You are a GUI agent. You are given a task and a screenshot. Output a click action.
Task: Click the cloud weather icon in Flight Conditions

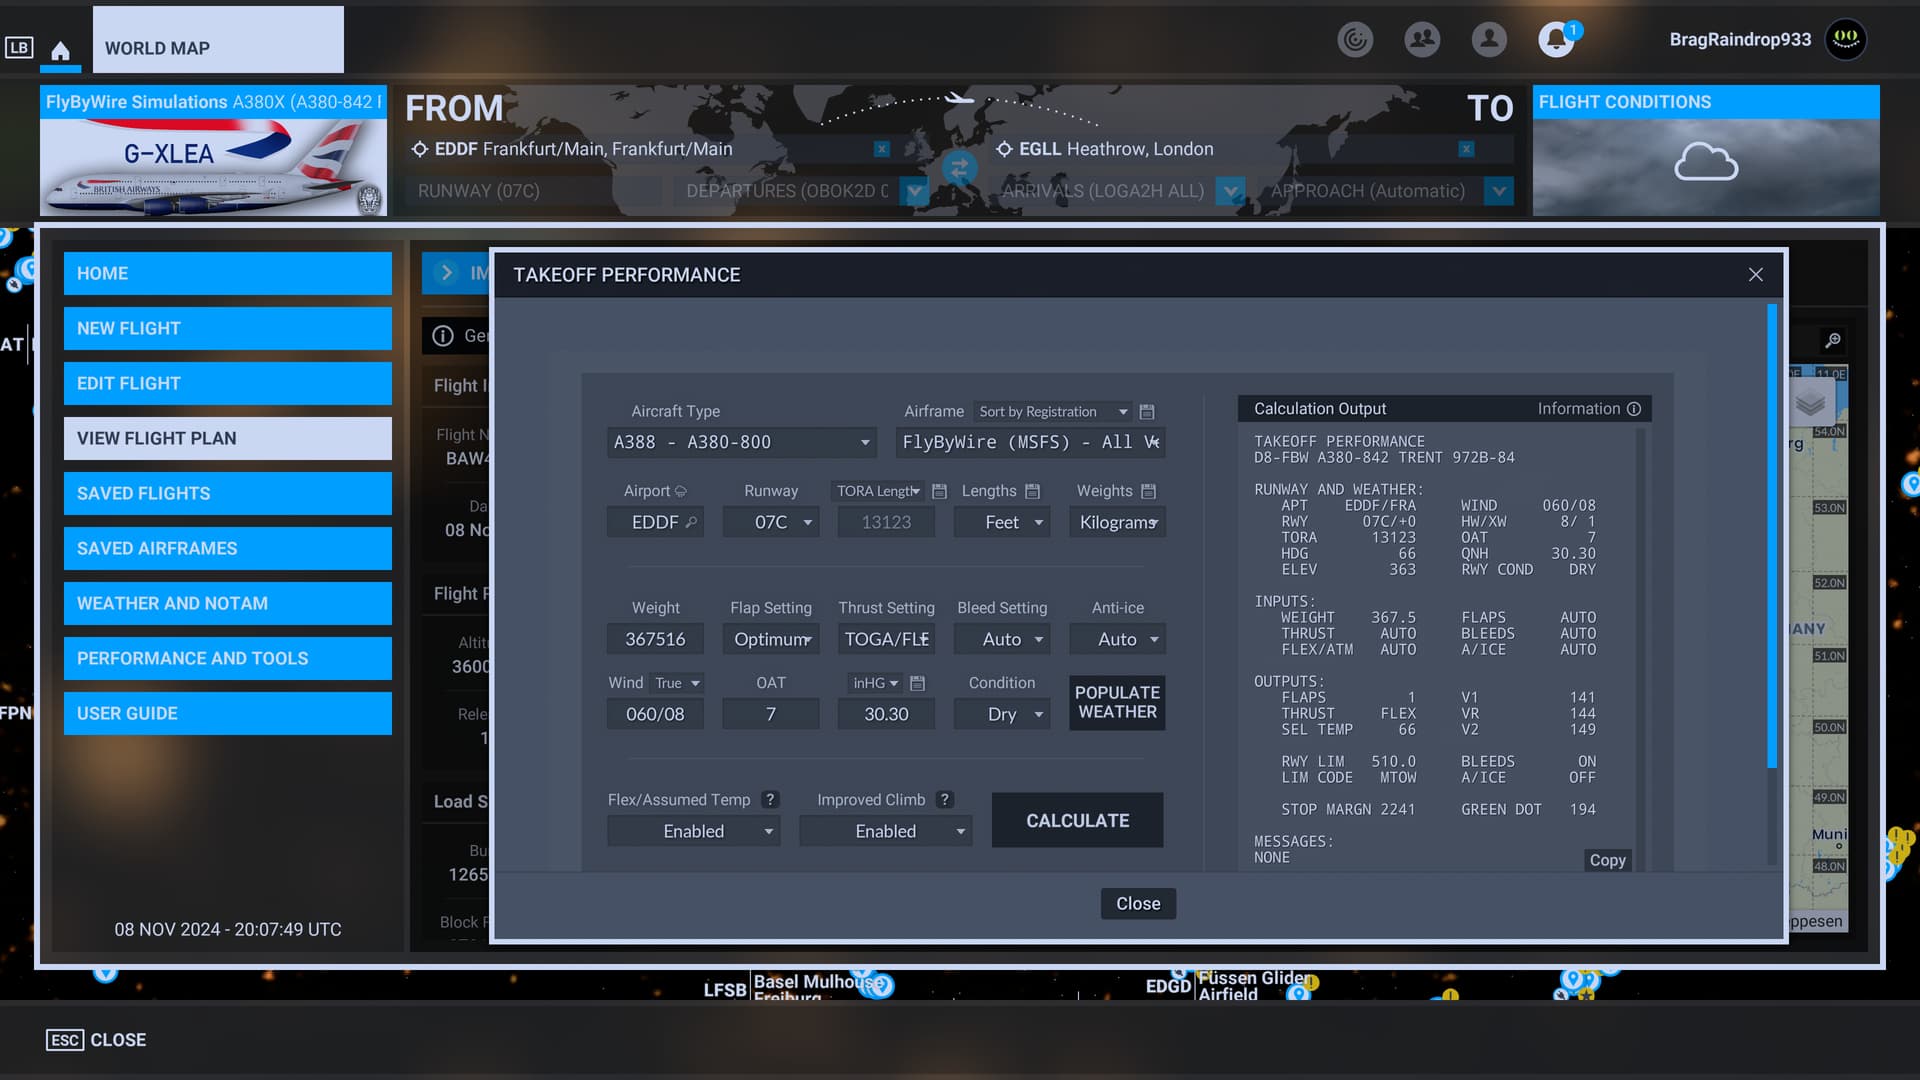click(1706, 162)
